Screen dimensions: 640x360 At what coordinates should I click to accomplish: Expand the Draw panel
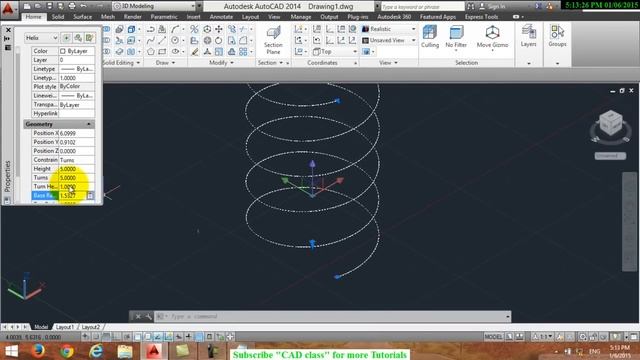point(165,63)
